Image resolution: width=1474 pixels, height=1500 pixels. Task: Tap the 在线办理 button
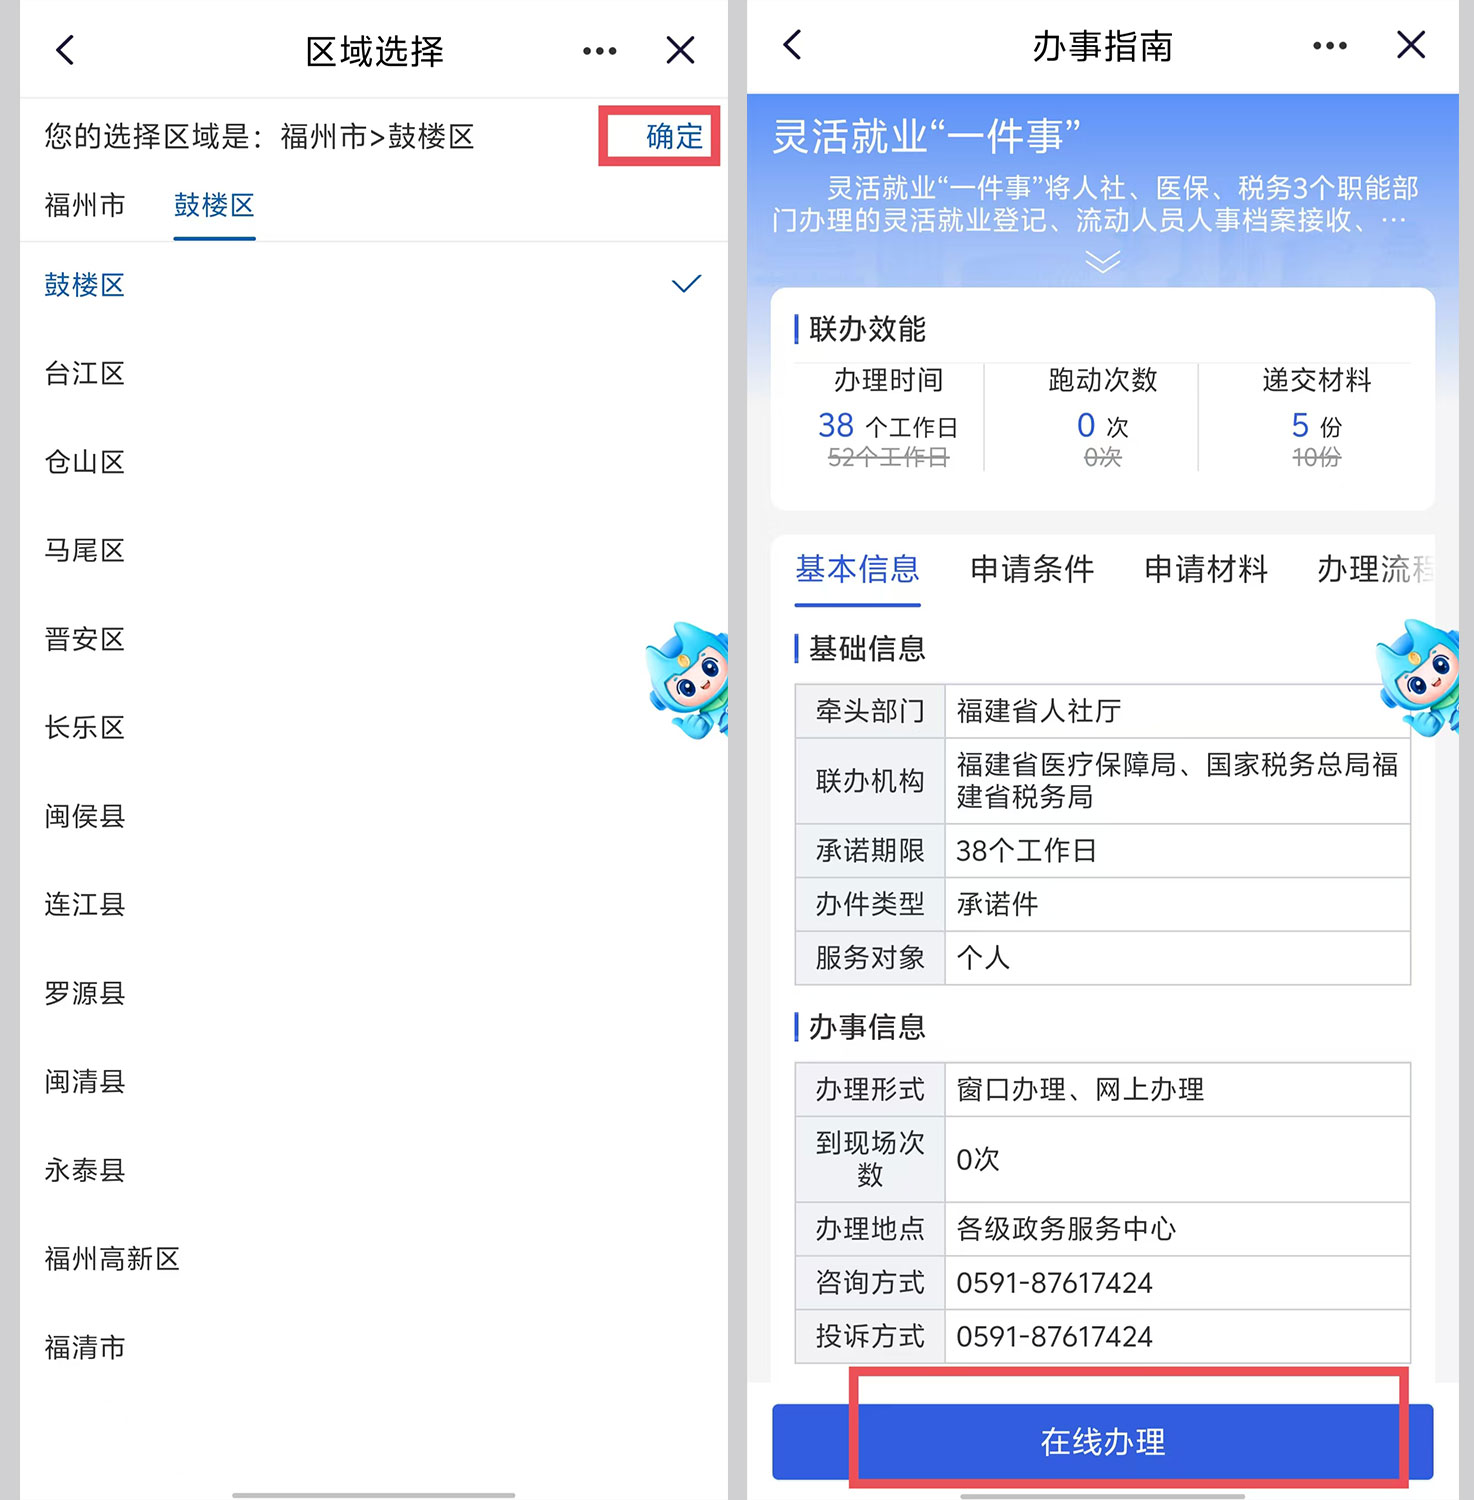point(1103,1442)
